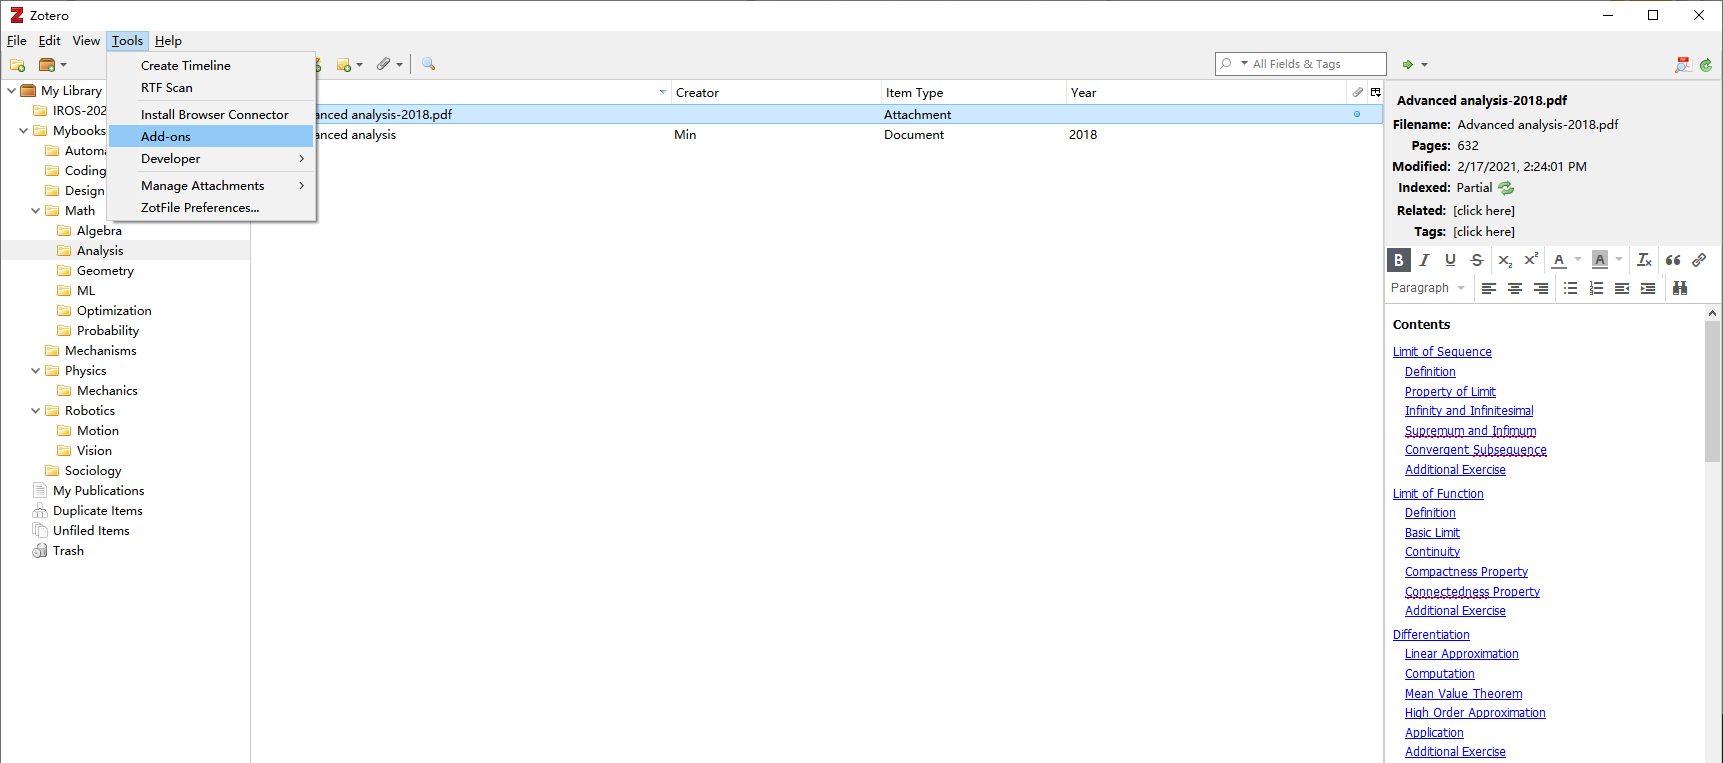Choose Create Timeline in Tools menu
Screen dimensions: 1723x763
[x=211, y=65]
